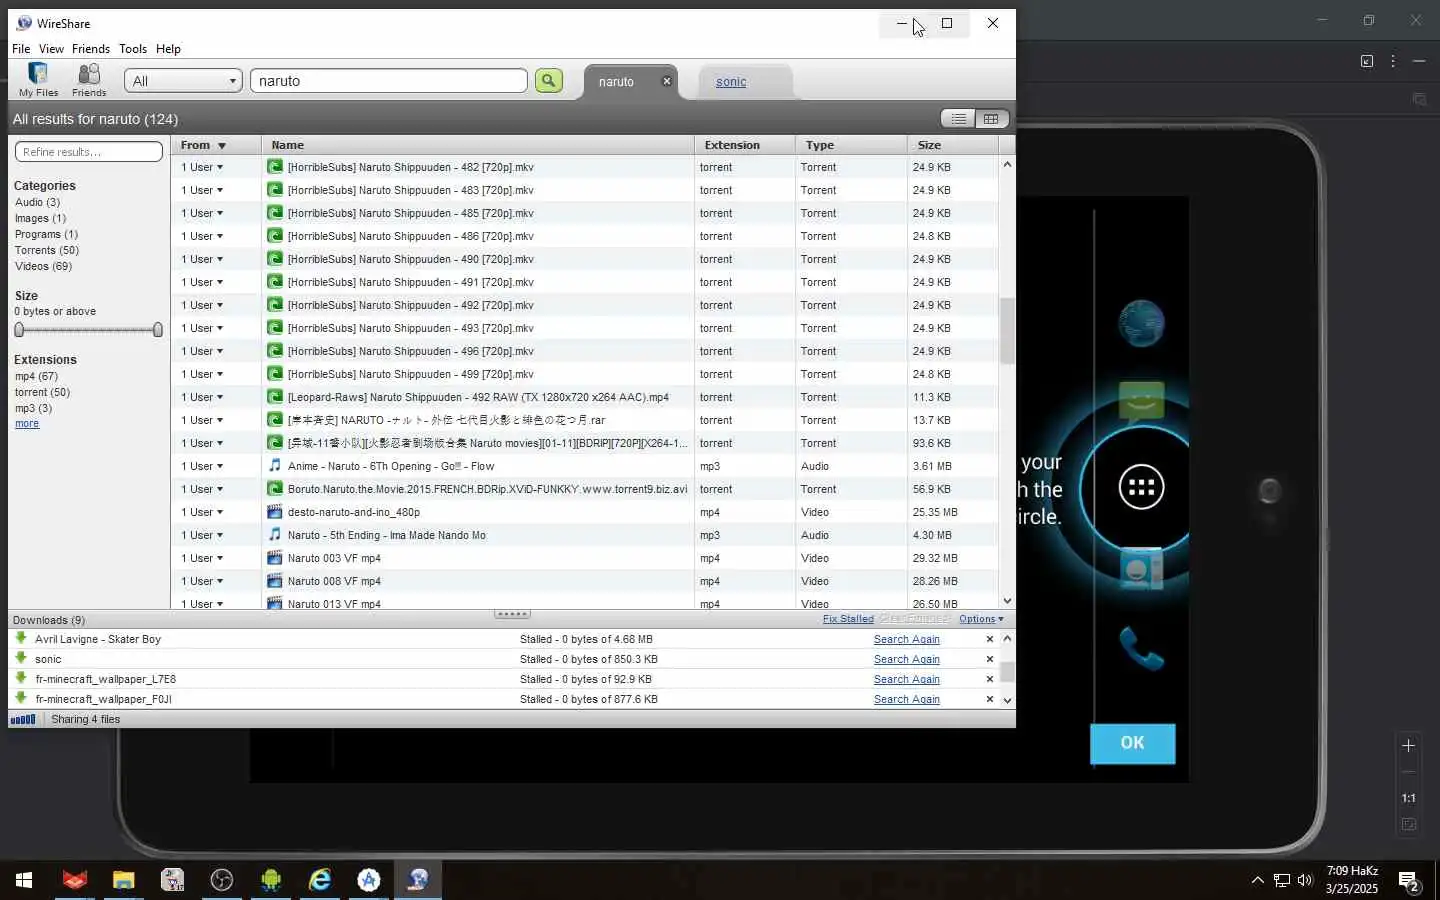Click the audio icon for Naruto 5th Ending
Screen dimensions: 1440x900
(x=275, y=535)
